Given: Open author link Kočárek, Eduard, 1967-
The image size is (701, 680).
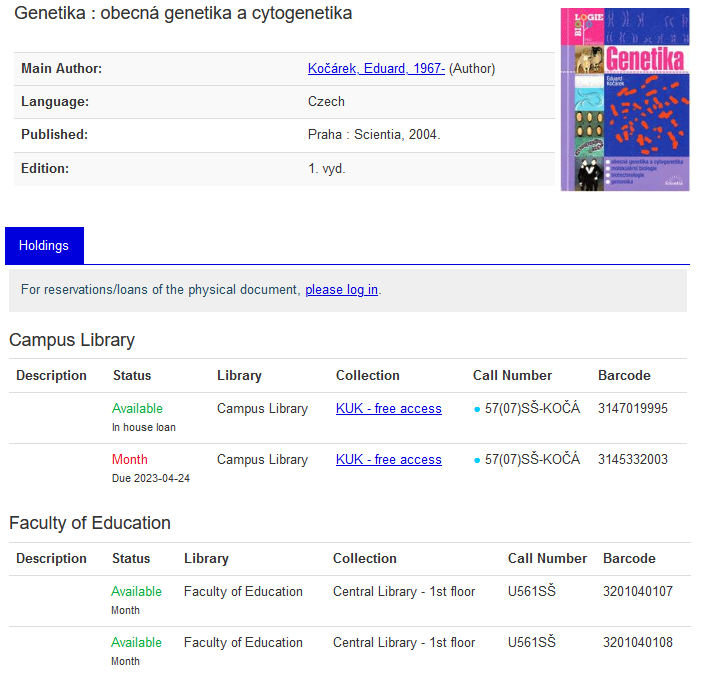Looking at the screenshot, I should coord(376,68).
